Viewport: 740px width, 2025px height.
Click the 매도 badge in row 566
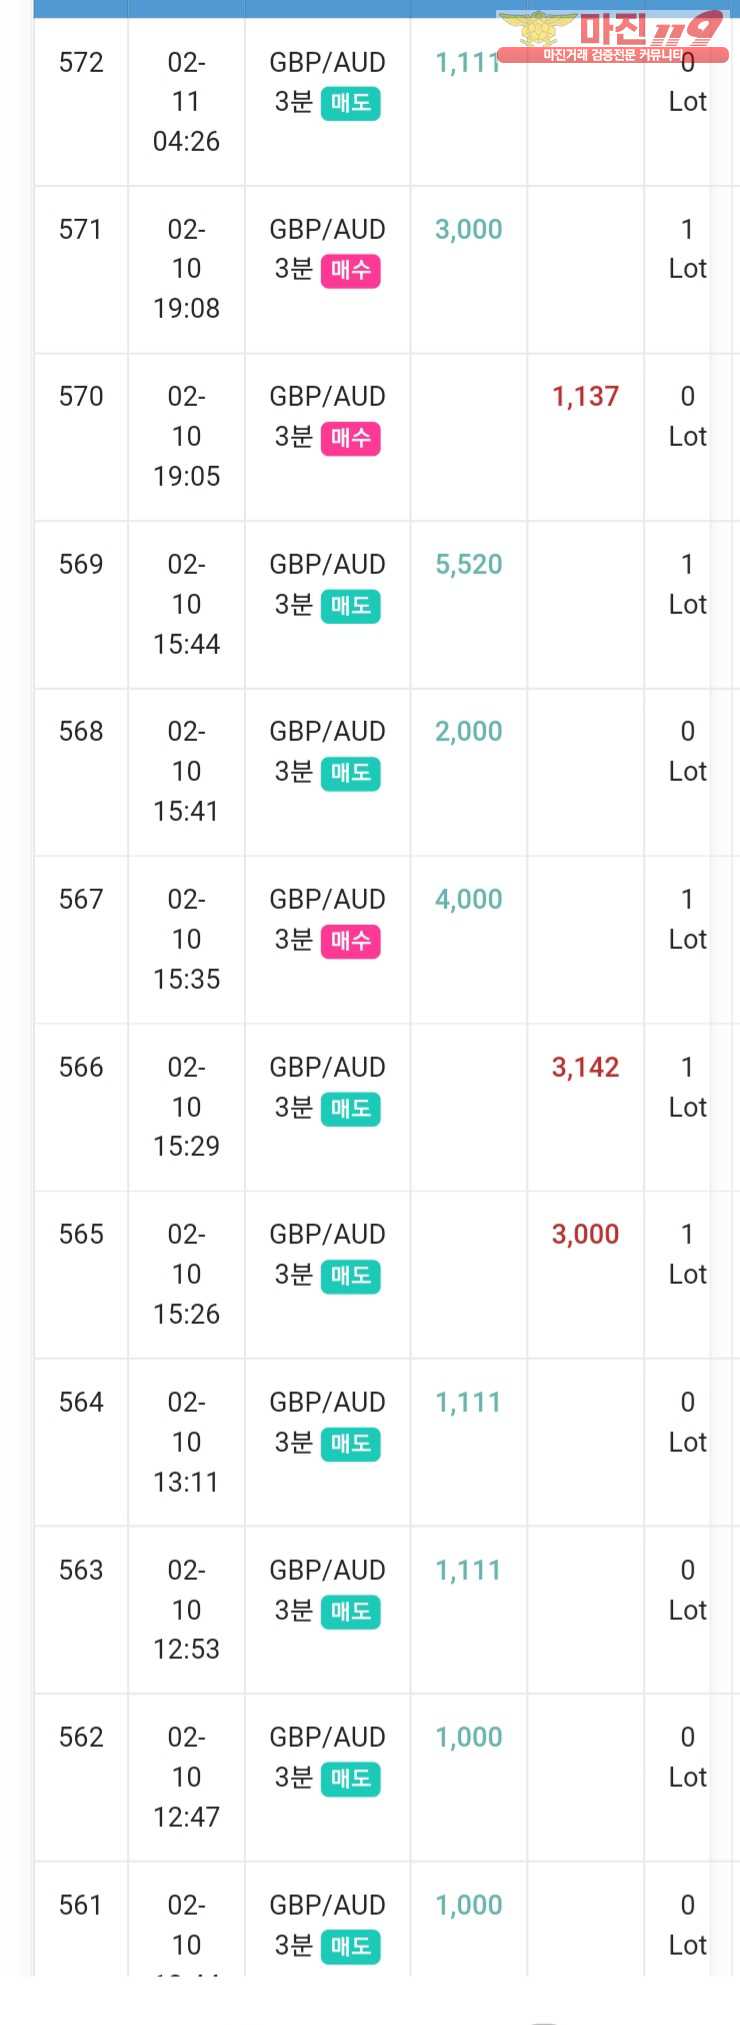[350, 1108]
